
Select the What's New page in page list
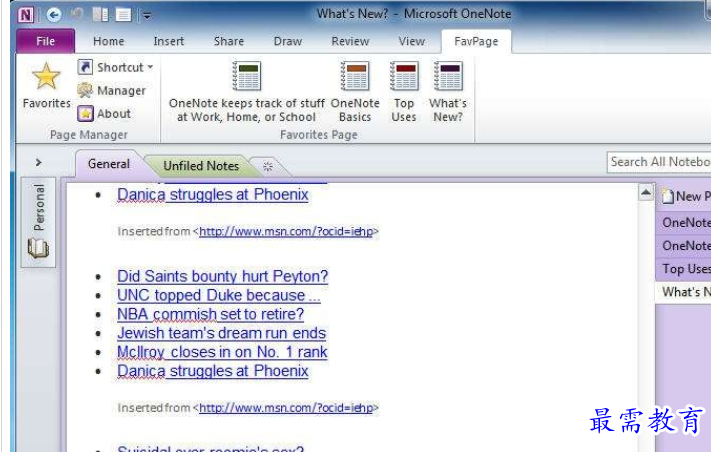pos(684,292)
